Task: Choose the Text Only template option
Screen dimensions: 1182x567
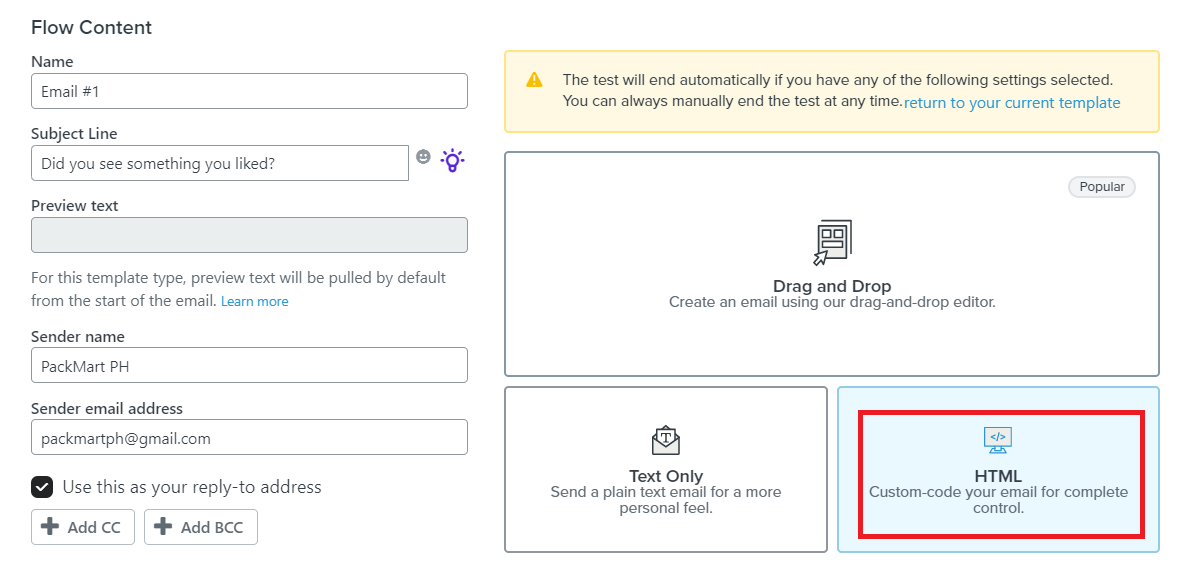Action: coord(666,469)
